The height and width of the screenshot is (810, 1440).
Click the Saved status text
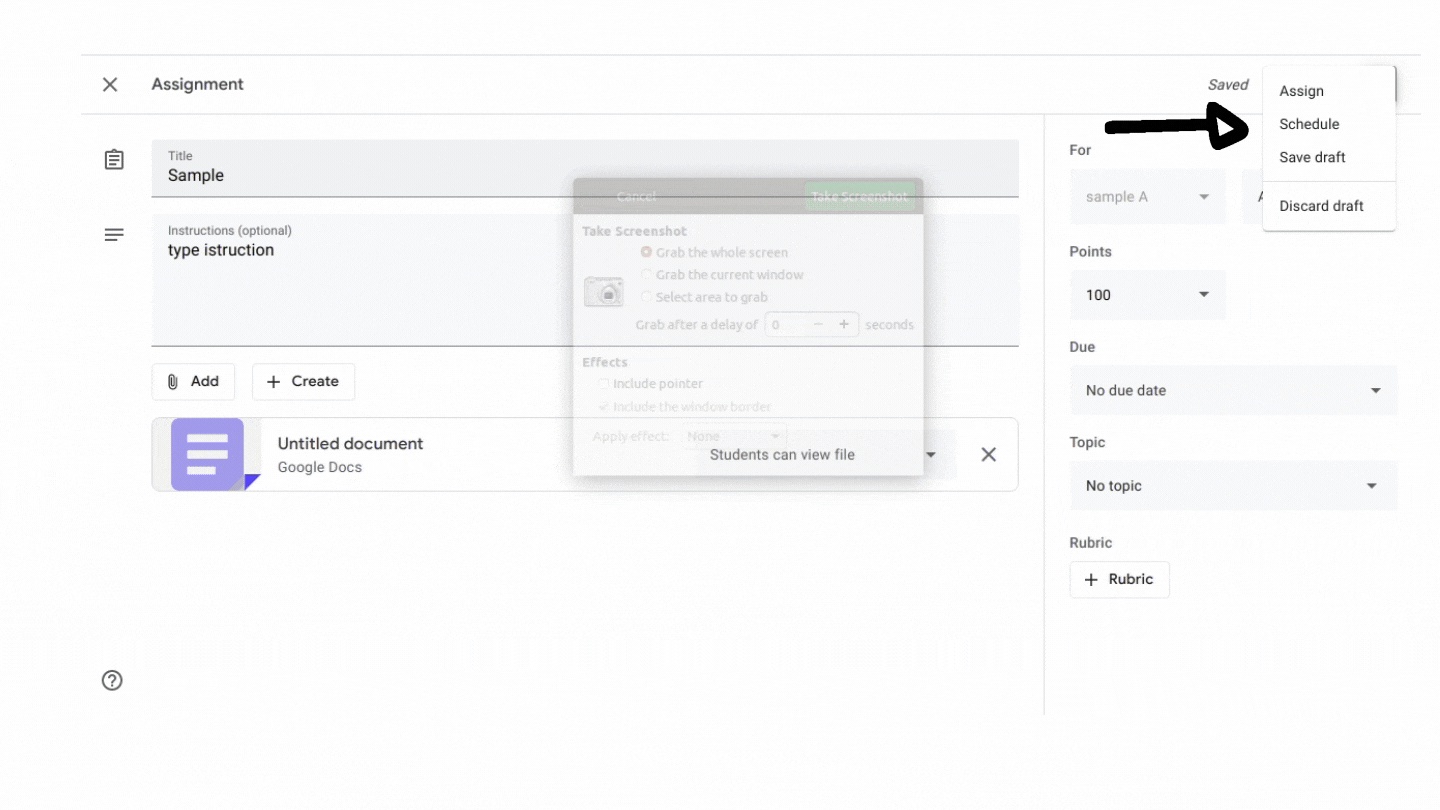click(x=1228, y=85)
